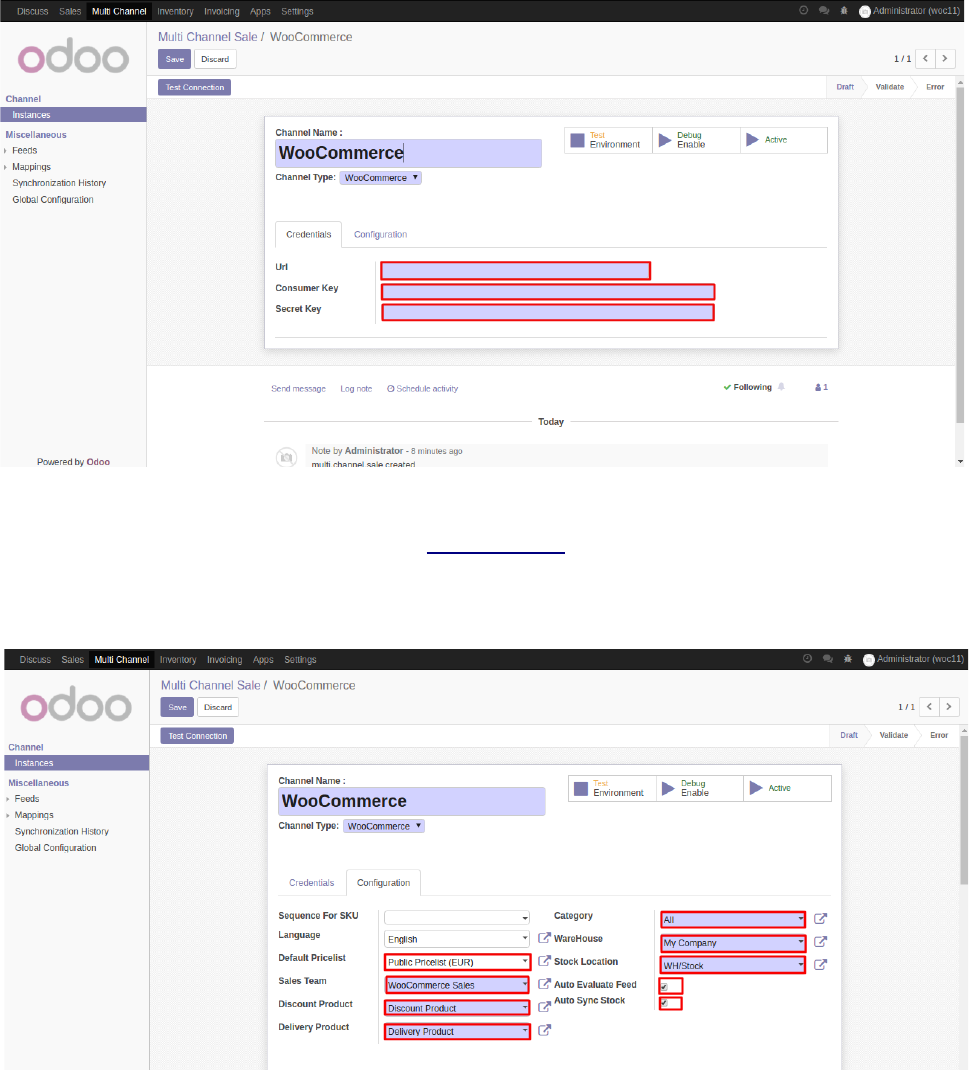The height and width of the screenshot is (1070, 969).
Task: Click the Schedule activity link
Action: pos(422,388)
